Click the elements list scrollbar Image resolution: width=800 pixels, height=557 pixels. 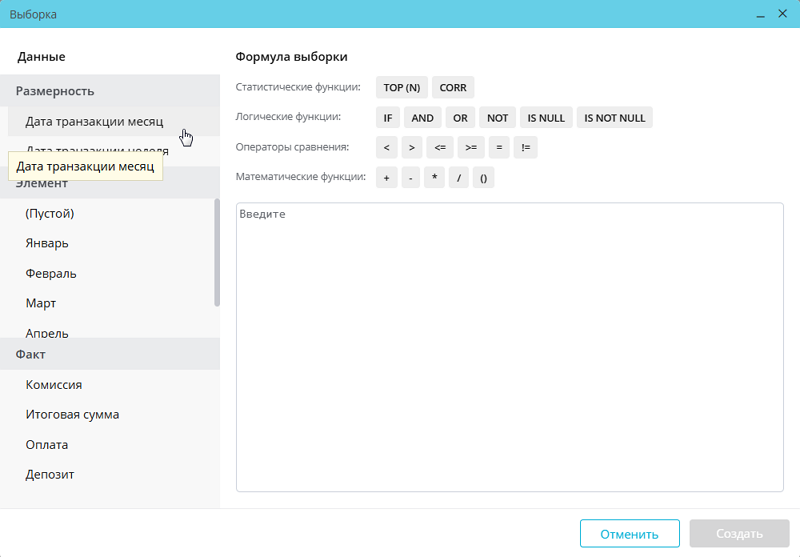[217, 252]
